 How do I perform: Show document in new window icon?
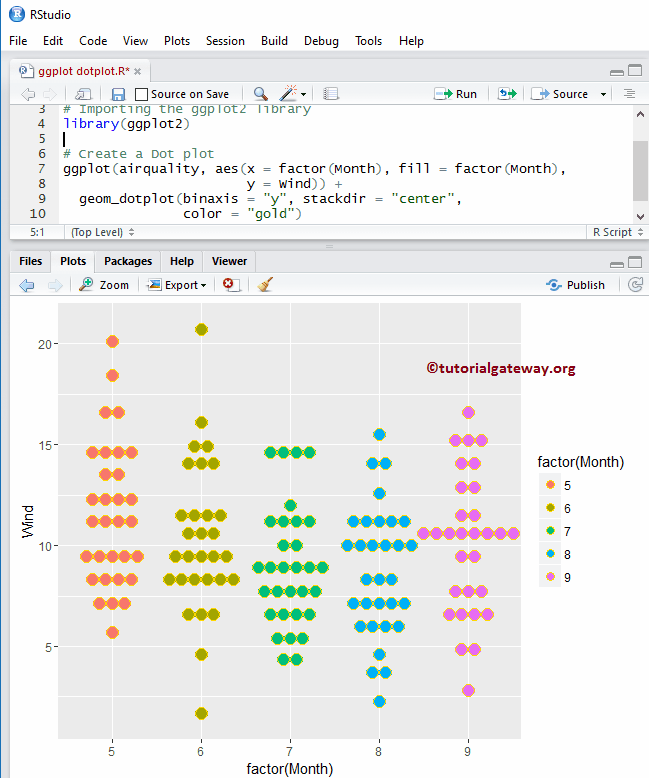coord(83,94)
